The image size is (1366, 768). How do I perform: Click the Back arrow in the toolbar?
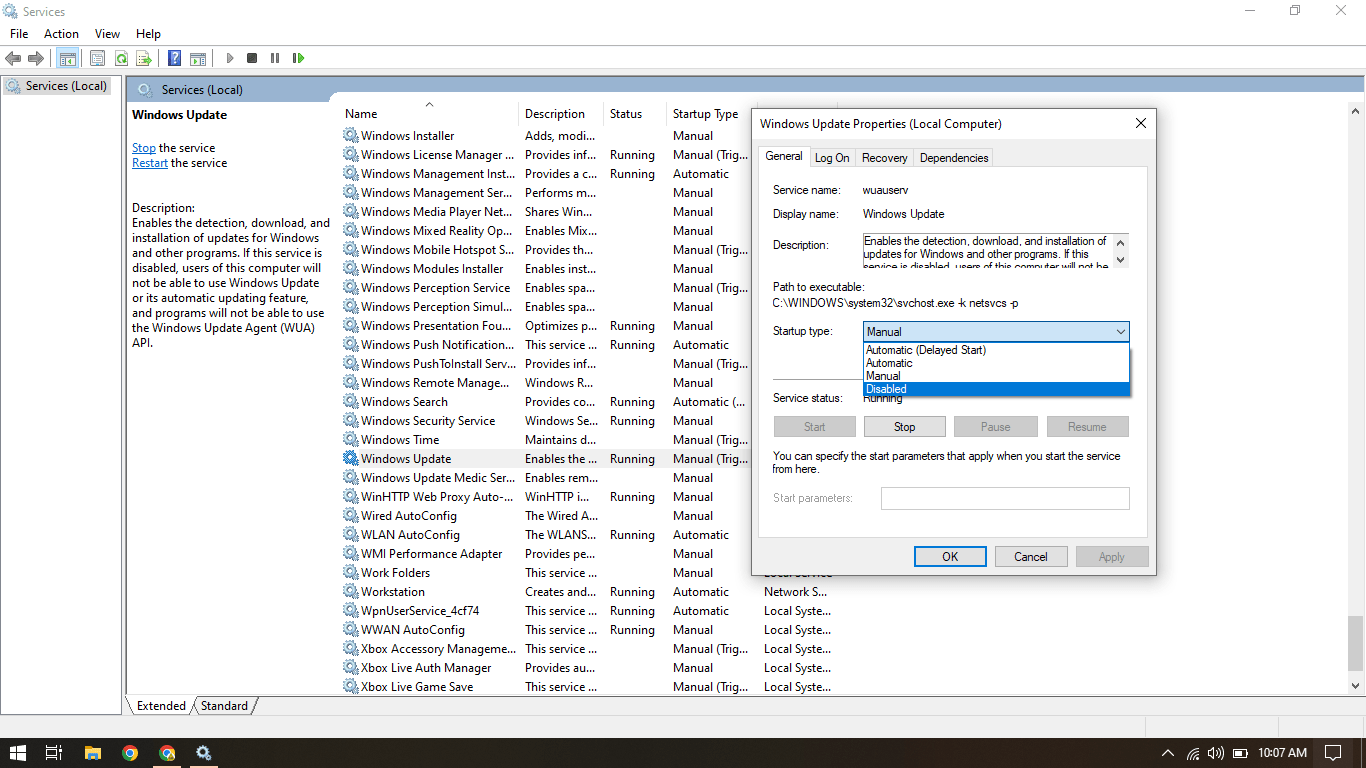point(13,59)
